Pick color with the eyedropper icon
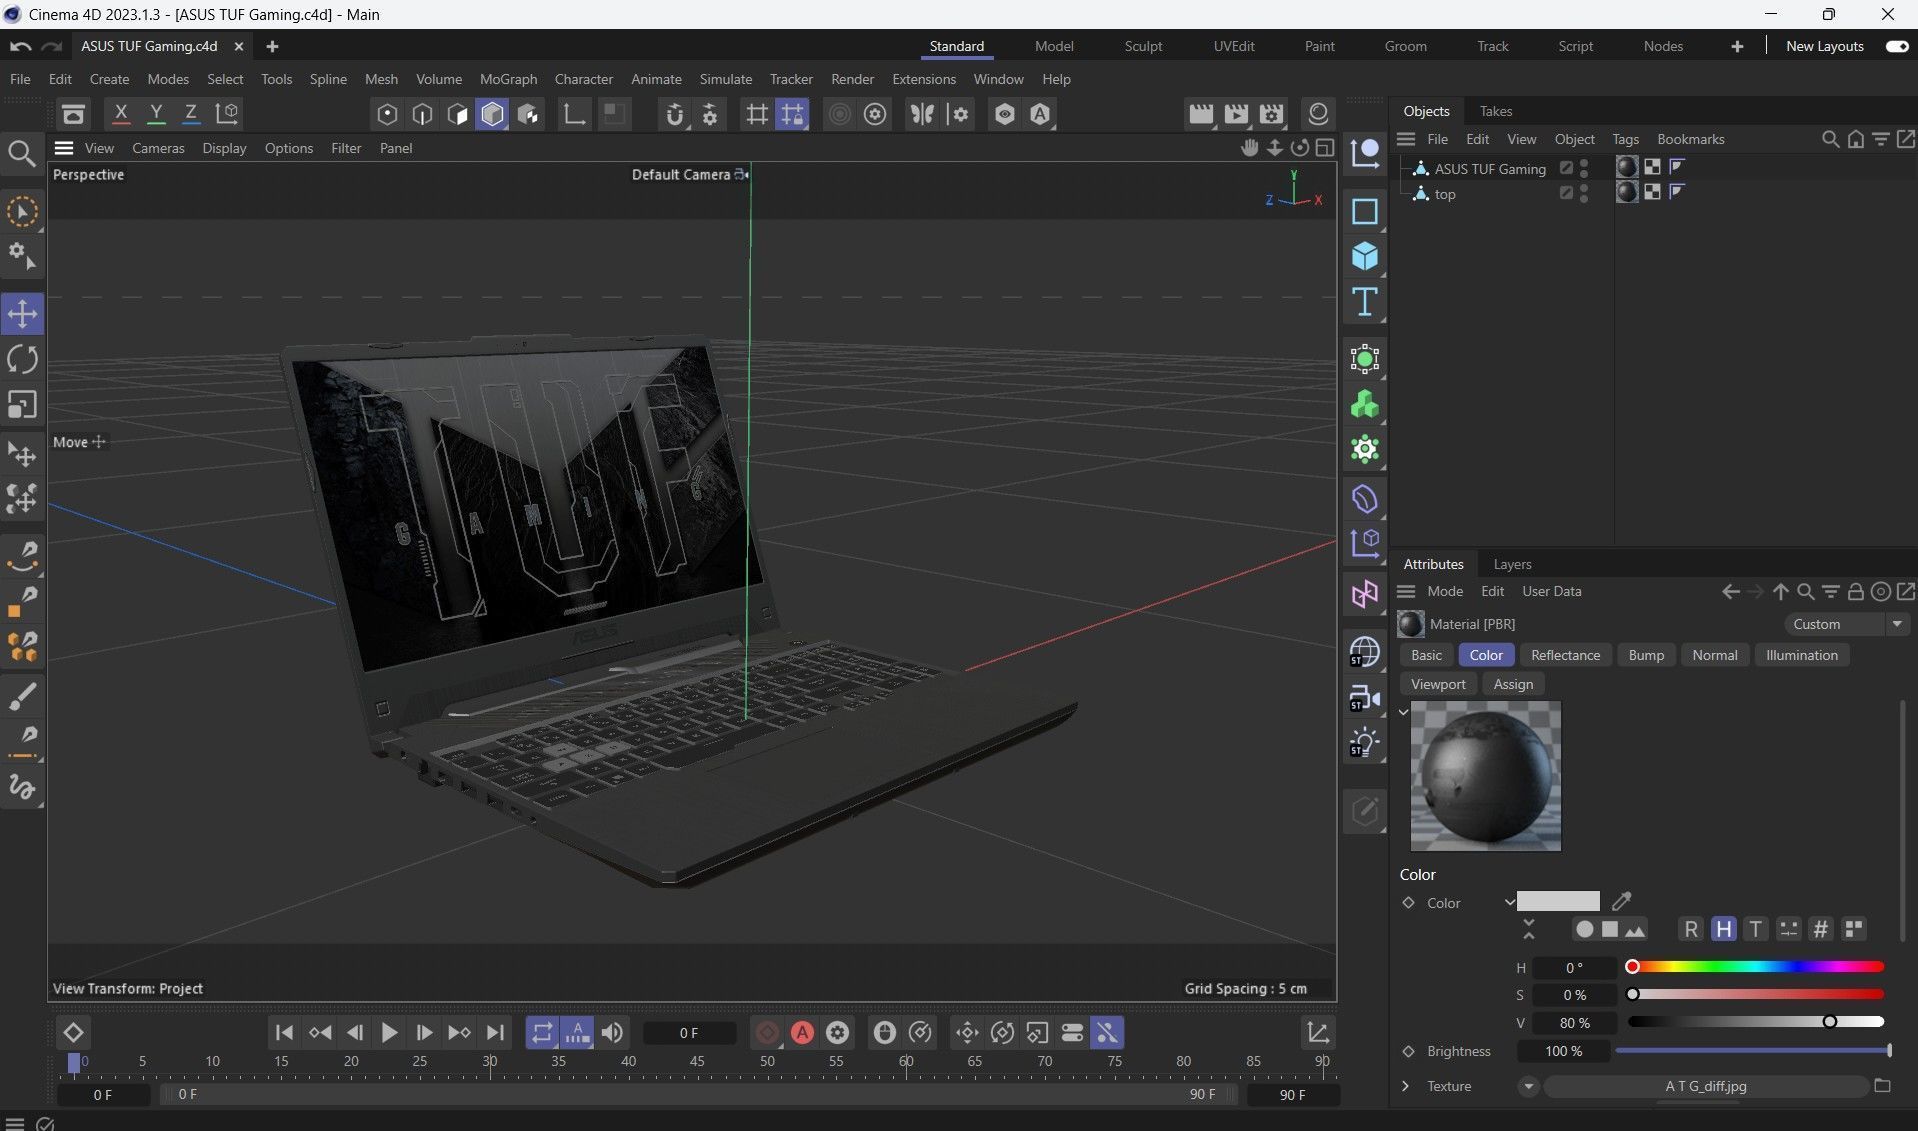 pos(1622,901)
